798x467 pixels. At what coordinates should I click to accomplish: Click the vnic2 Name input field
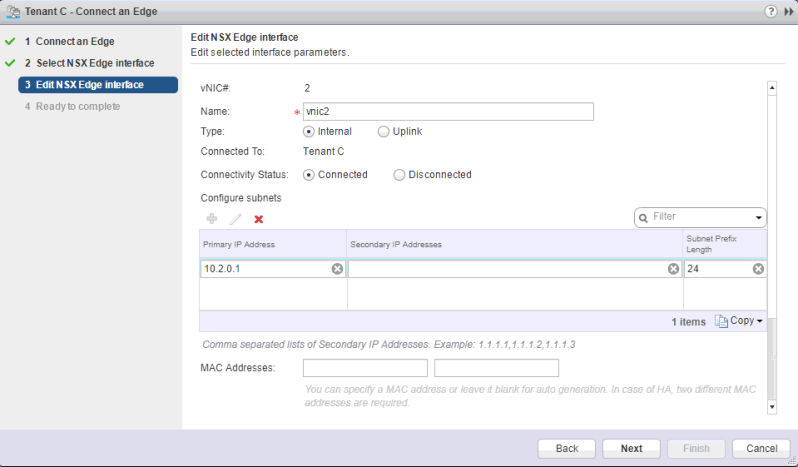pyautogui.click(x=448, y=112)
